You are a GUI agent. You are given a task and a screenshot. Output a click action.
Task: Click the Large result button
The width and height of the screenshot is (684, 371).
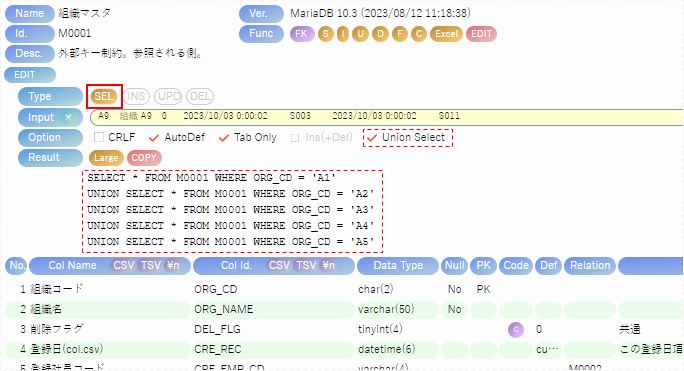(106, 158)
